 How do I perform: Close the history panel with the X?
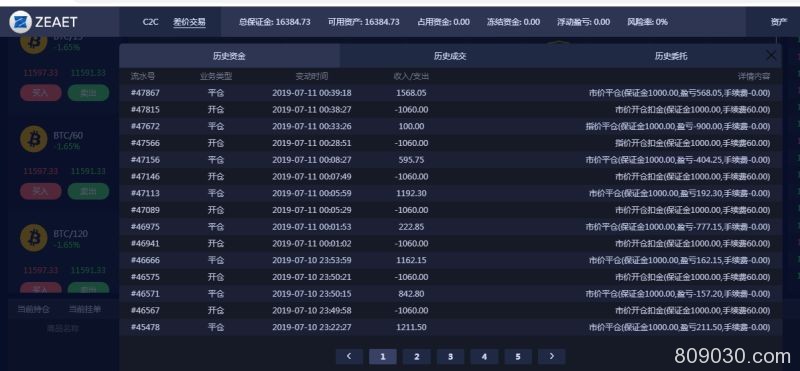click(771, 55)
